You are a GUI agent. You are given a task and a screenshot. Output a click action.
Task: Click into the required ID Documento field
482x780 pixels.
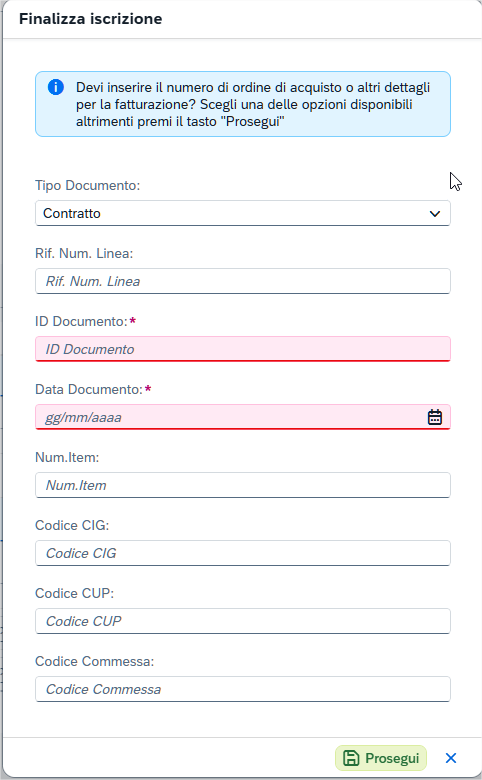243,349
